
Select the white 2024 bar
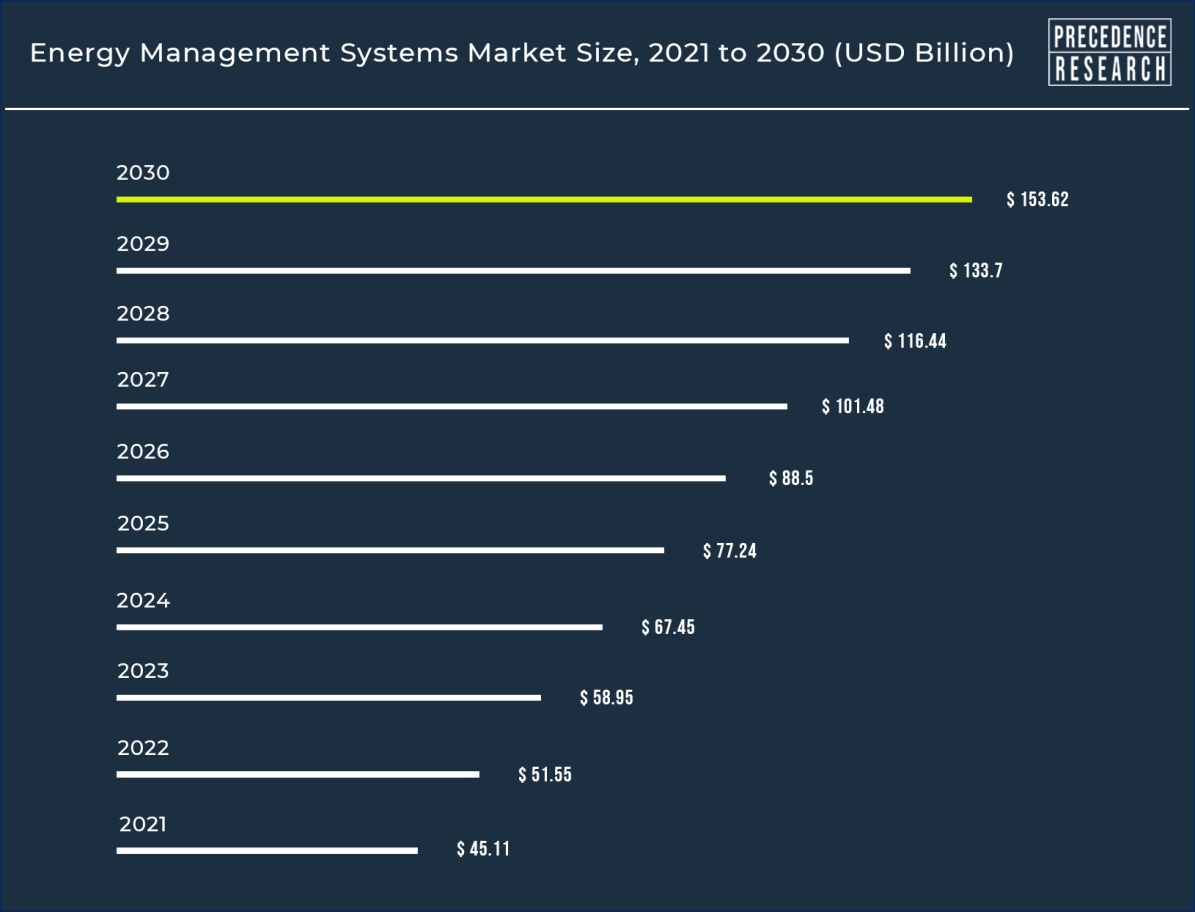pos(359,627)
